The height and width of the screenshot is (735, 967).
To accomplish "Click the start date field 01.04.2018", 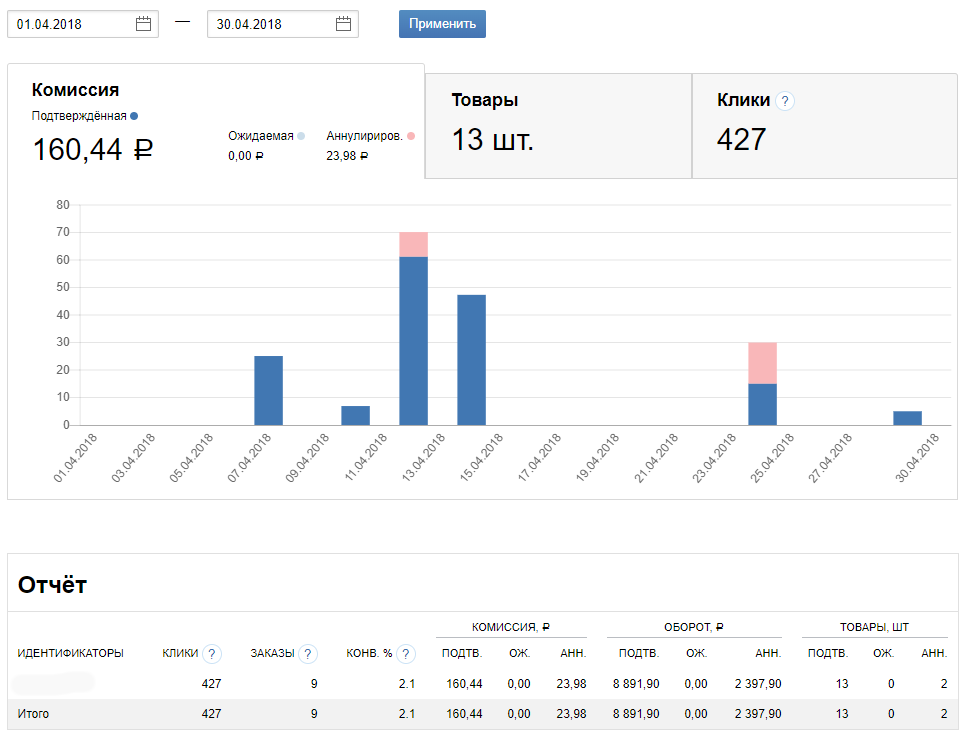I will click(70, 25).
